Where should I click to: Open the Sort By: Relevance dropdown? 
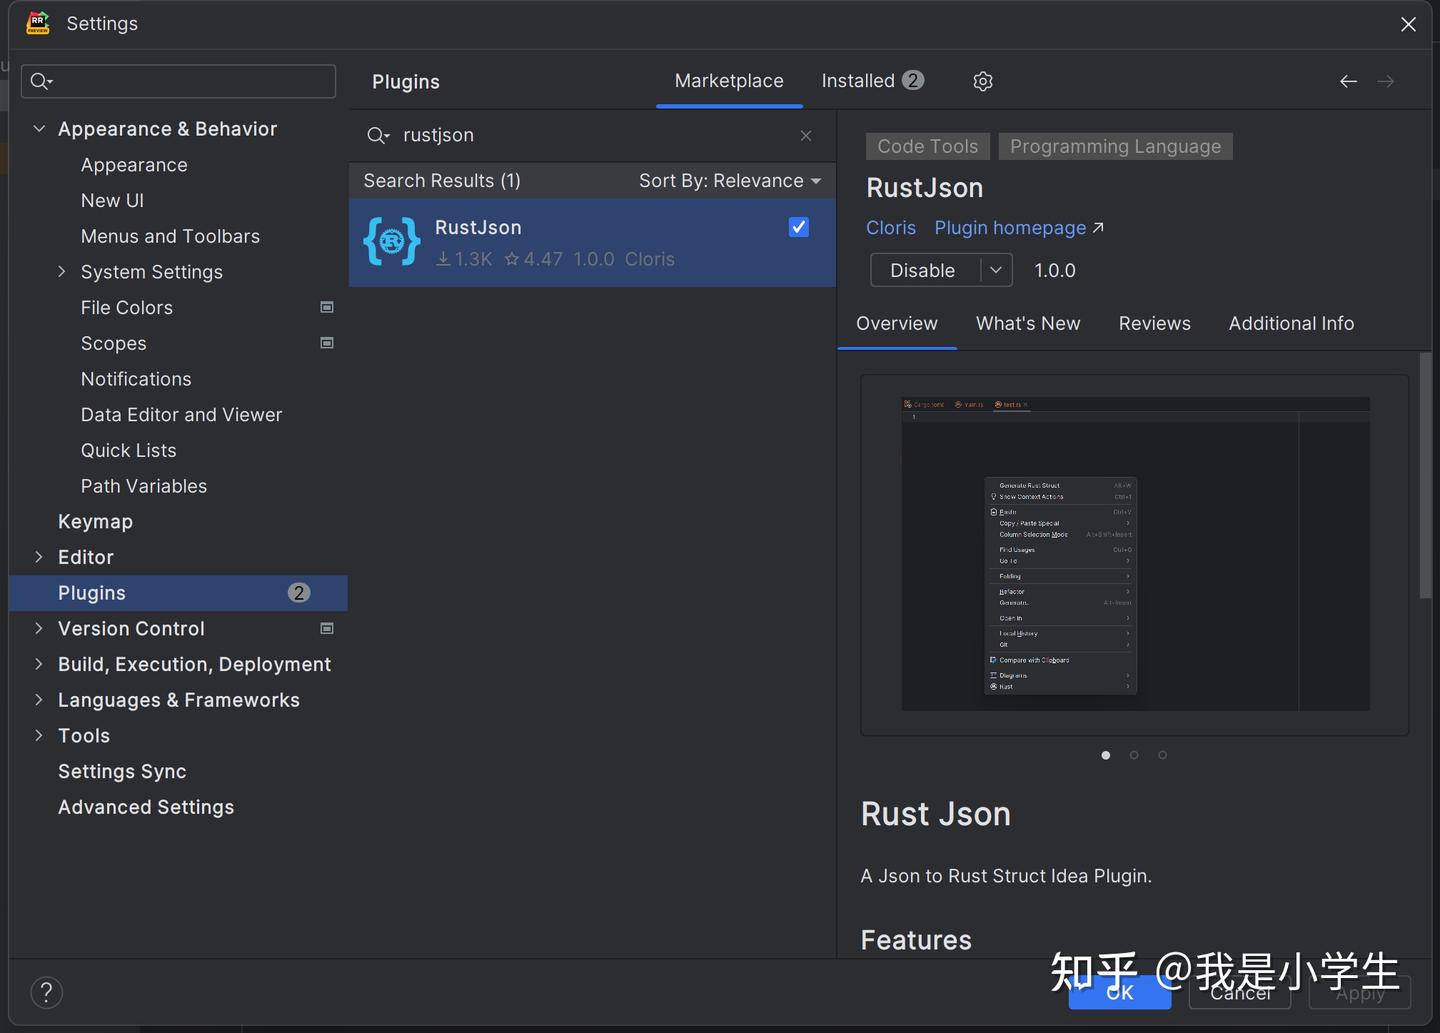click(x=730, y=181)
